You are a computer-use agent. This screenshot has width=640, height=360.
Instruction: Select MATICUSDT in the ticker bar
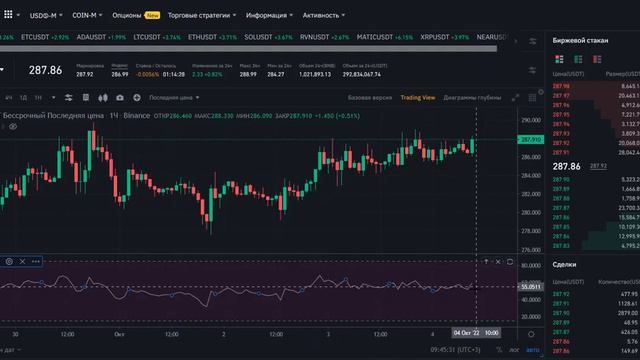(x=385, y=37)
